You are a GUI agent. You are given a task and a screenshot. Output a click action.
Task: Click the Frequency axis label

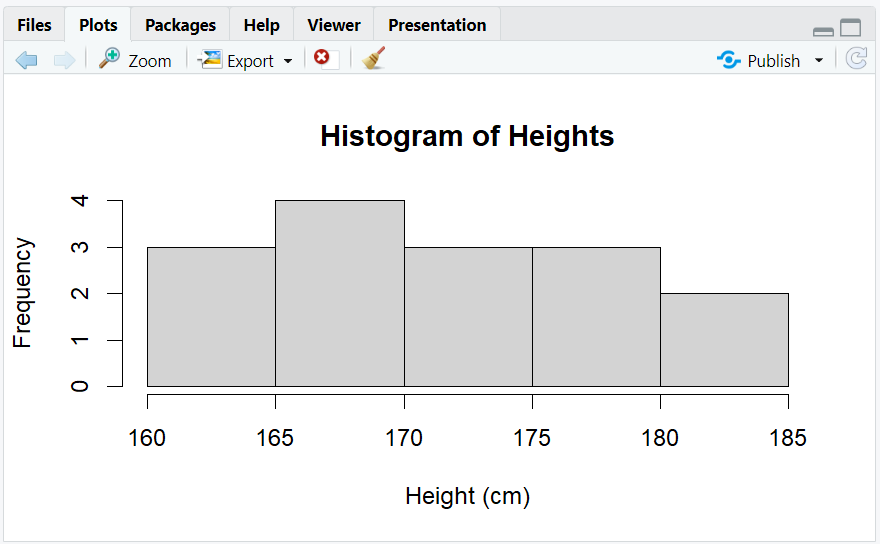pos(22,292)
